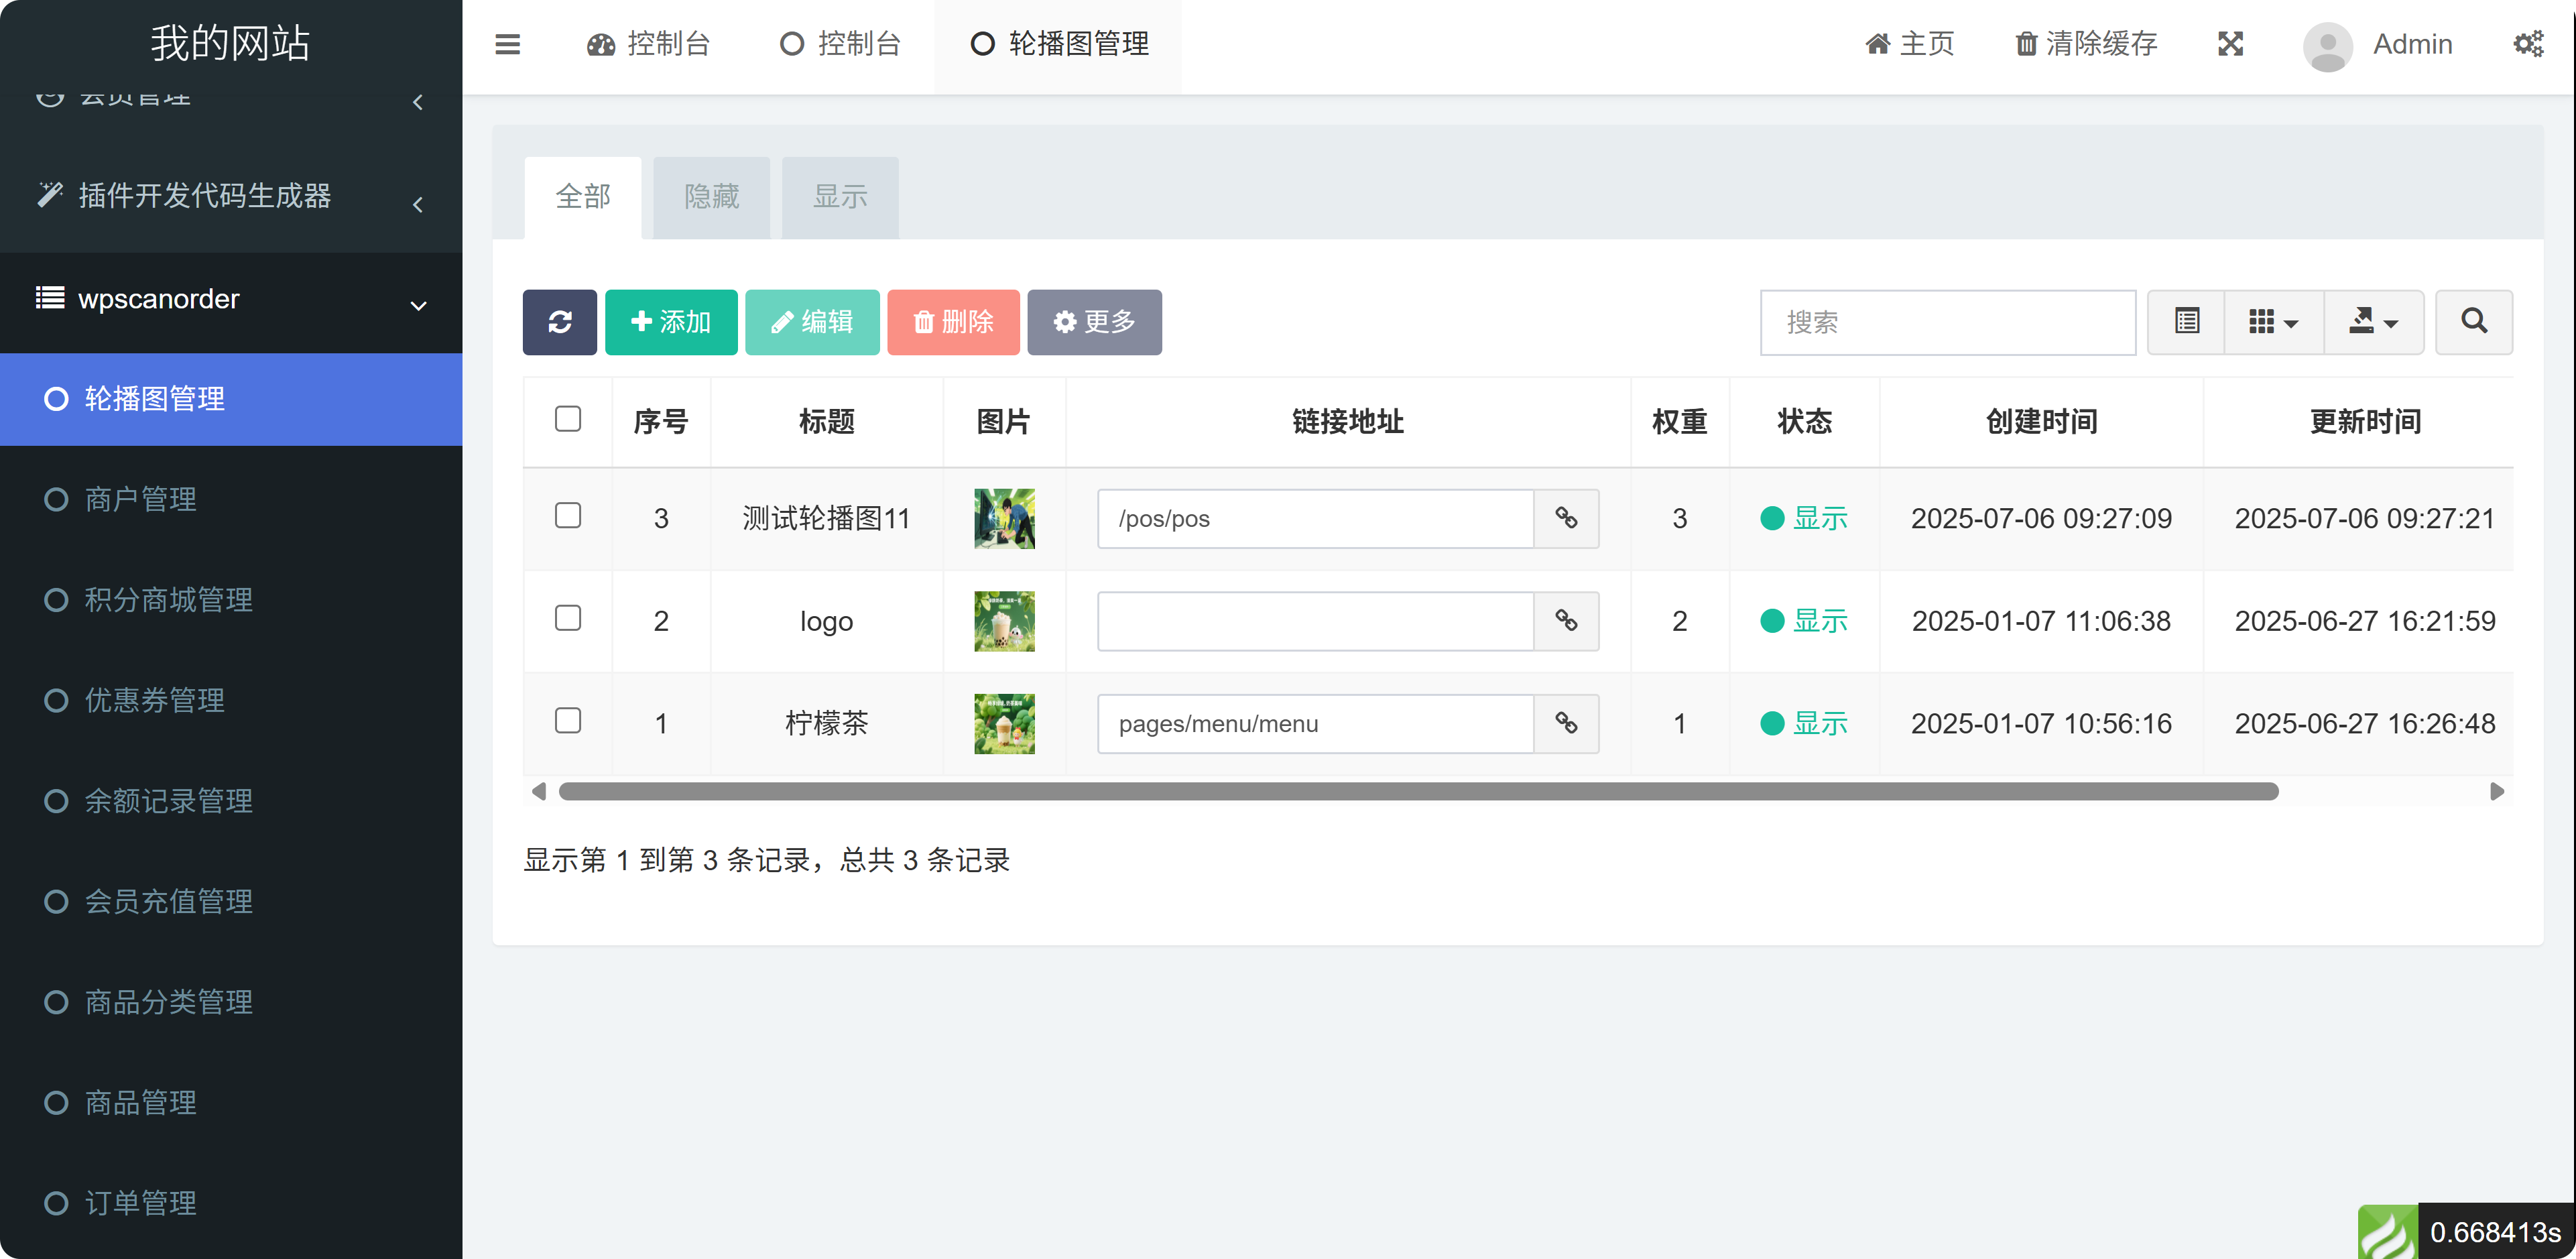This screenshot has height=1259, width=2576.
Task: Click link icon for pages/menu/menu row
Action: (1566, 723)
